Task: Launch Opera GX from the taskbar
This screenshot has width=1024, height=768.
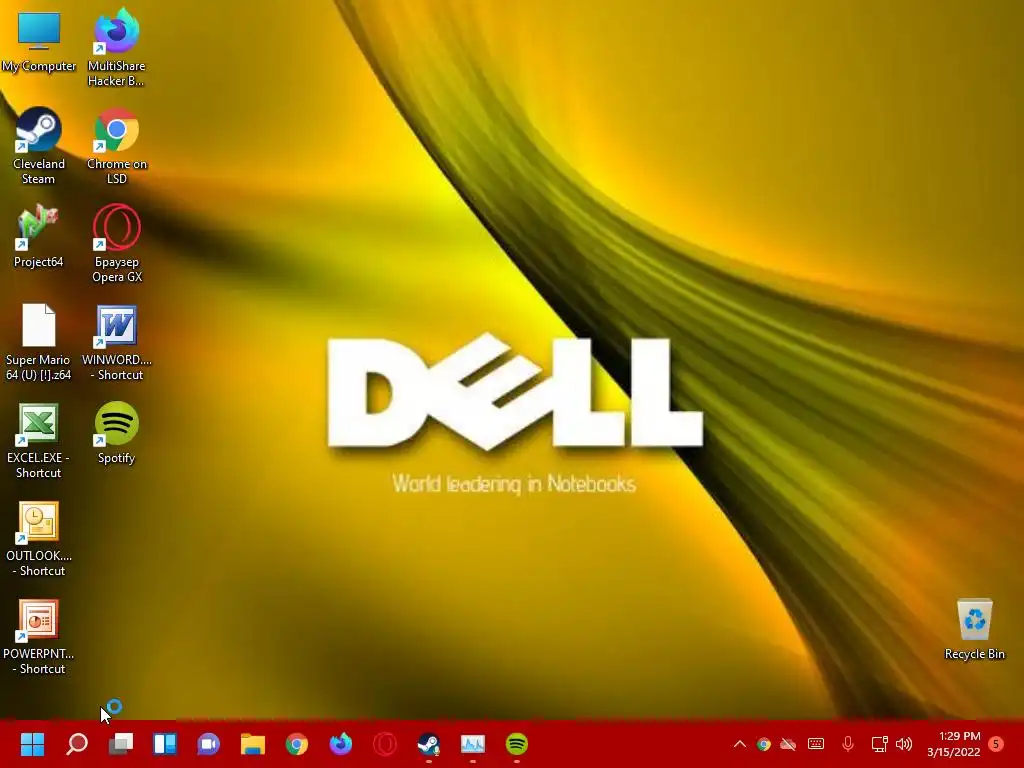Action: click(x=385, y=744)
